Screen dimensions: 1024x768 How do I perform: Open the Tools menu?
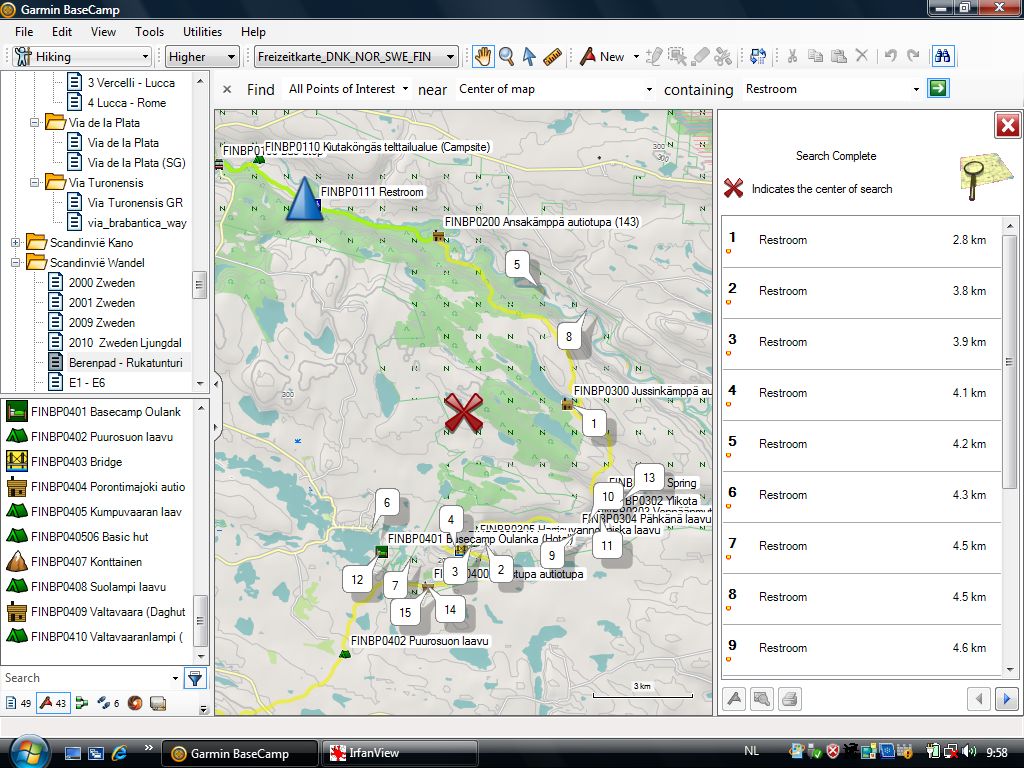(x=149, y=32)
